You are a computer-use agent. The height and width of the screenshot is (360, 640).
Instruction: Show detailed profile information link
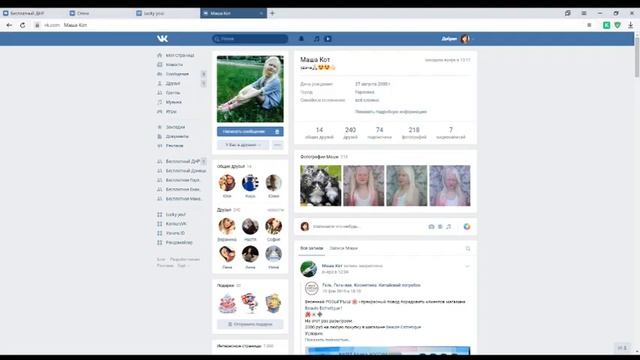pyautogui.click(x=391, y=111)
